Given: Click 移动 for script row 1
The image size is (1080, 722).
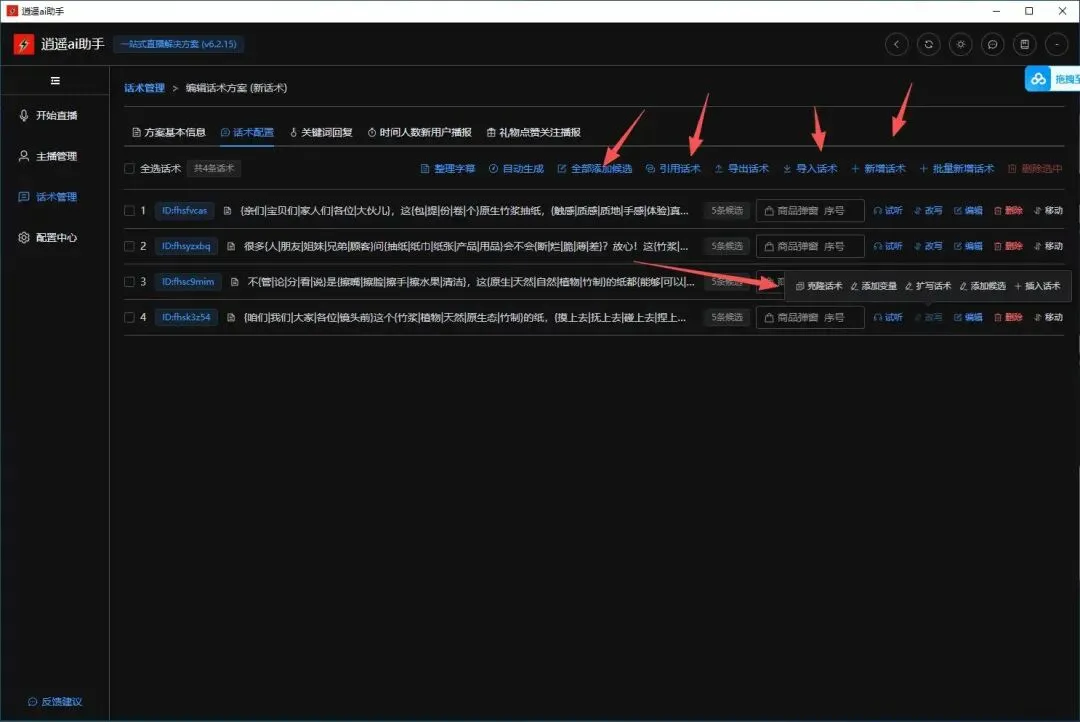Looking at the screenshot, I should tap(1048, 210).
